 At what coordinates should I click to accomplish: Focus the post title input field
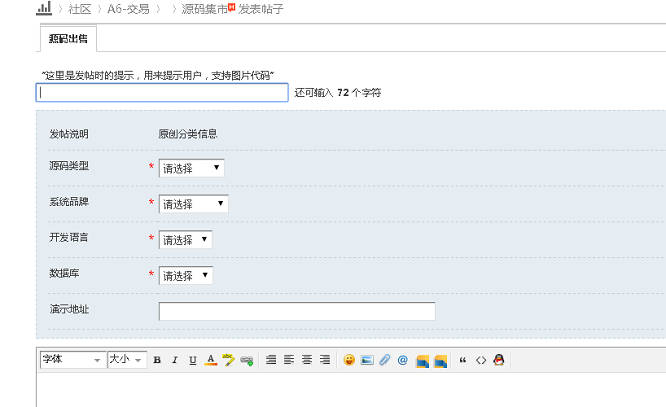pyautogui.click(x=162, y=93)
